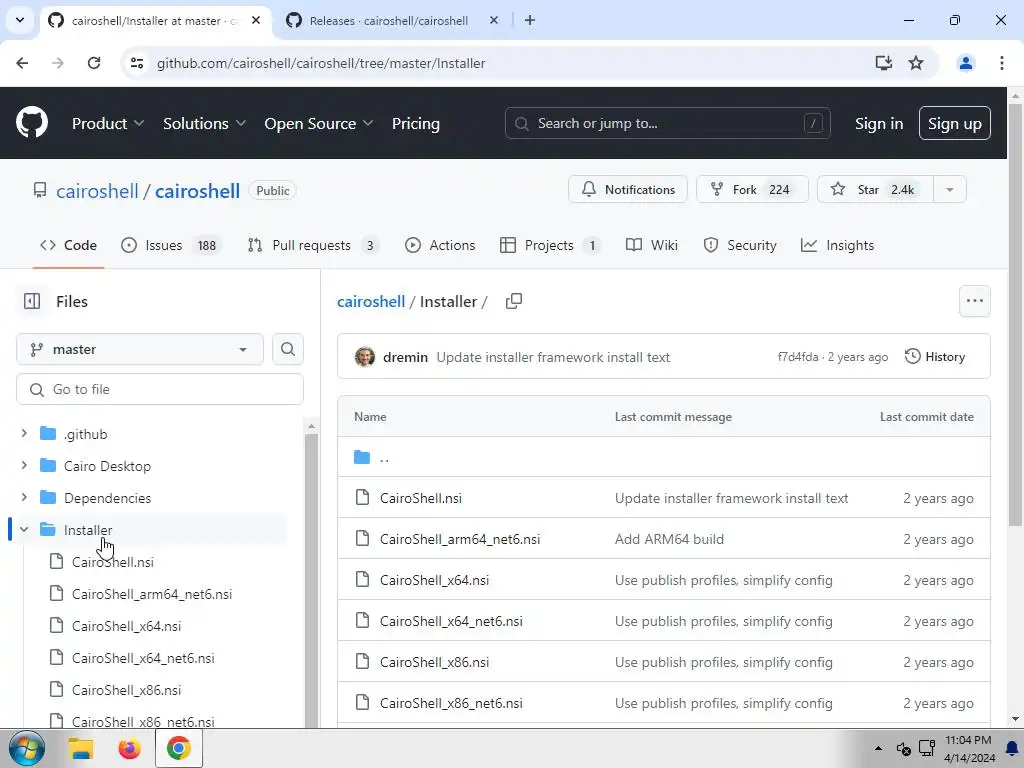Open the Windows Start button

(26, 748)
